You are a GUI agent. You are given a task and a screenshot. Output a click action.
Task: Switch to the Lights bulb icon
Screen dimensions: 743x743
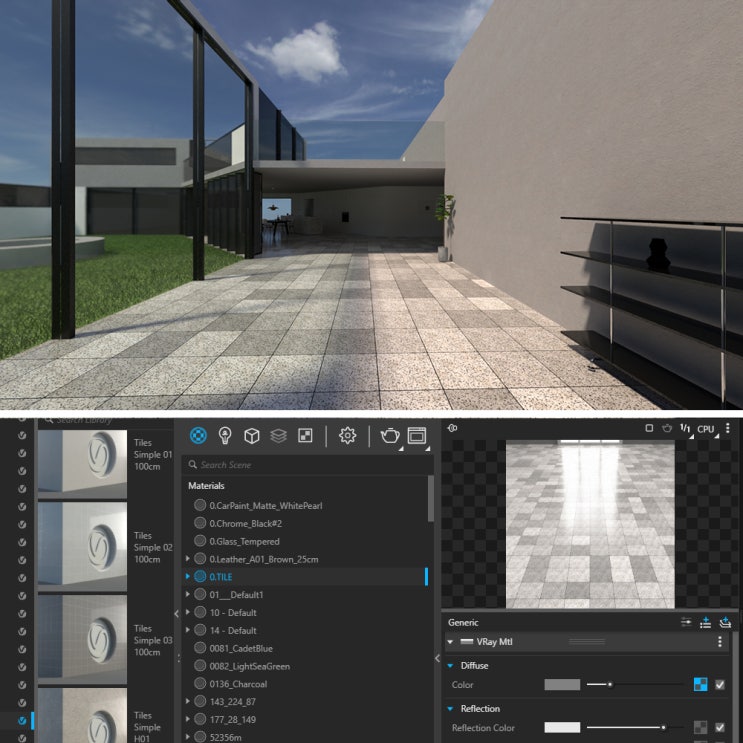pos(225,435)
